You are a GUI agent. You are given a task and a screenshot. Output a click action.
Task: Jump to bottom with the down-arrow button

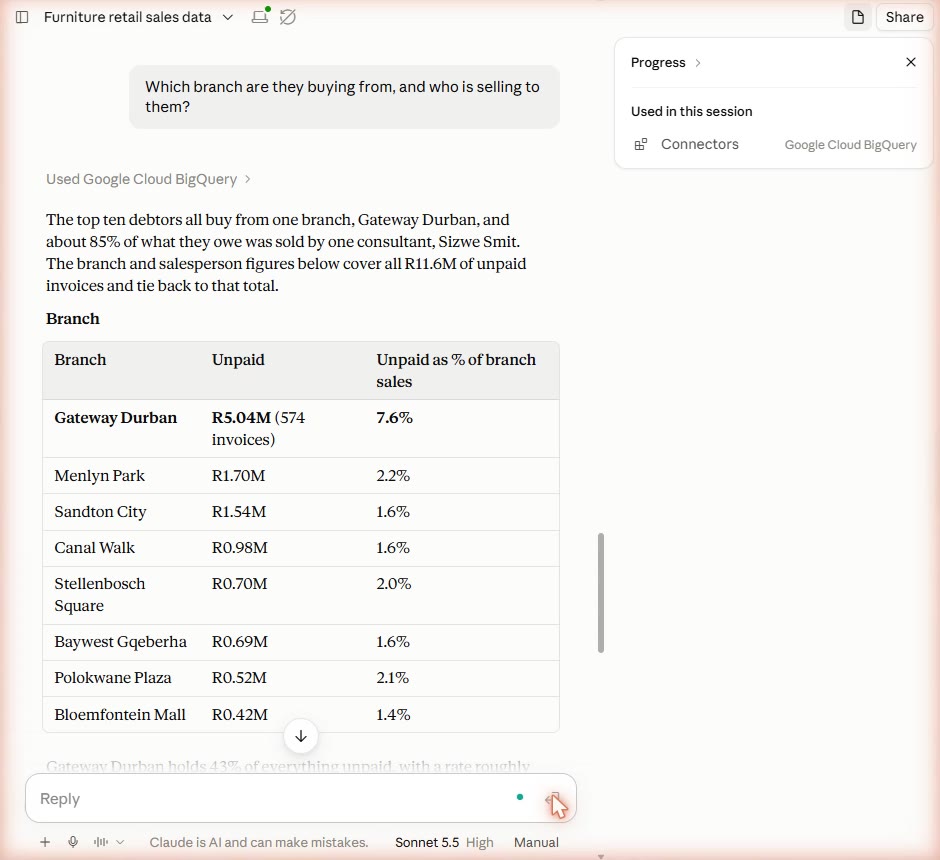click(x=301, y=736)
